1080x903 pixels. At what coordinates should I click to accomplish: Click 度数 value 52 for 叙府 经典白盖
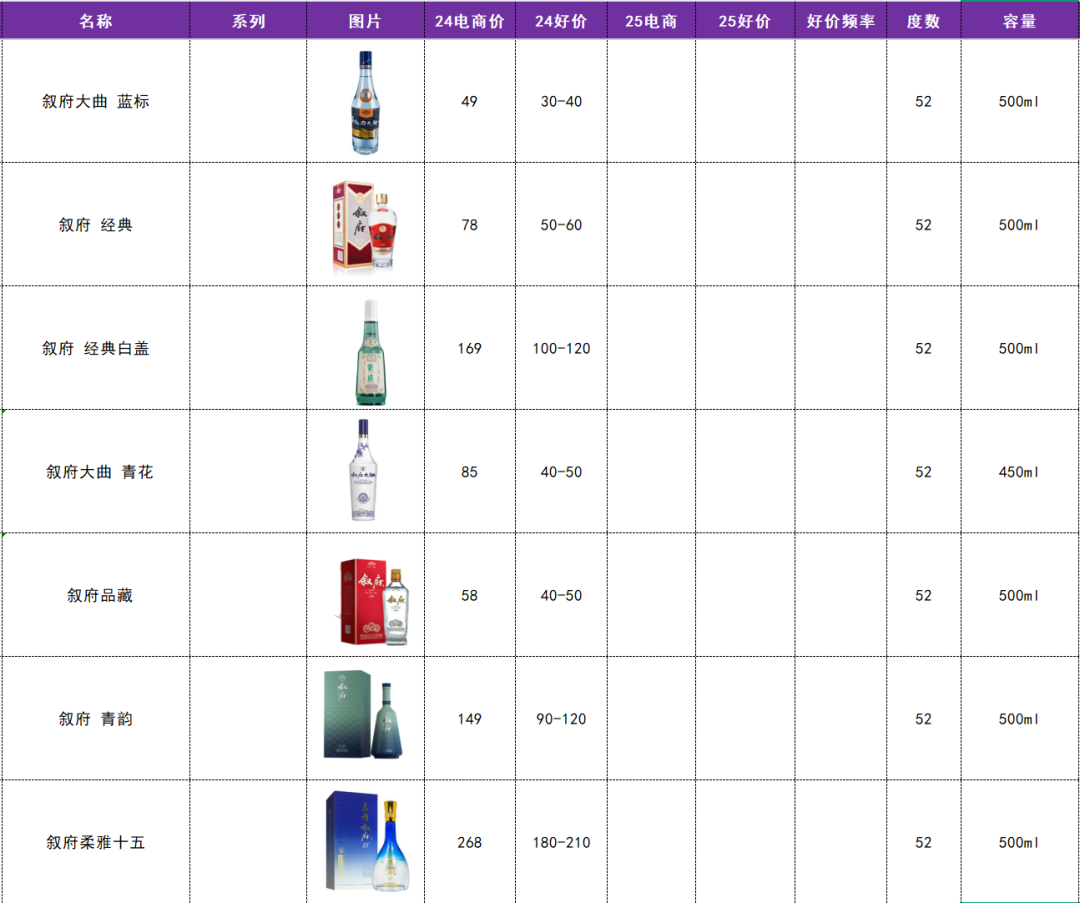tap(924, 348)
